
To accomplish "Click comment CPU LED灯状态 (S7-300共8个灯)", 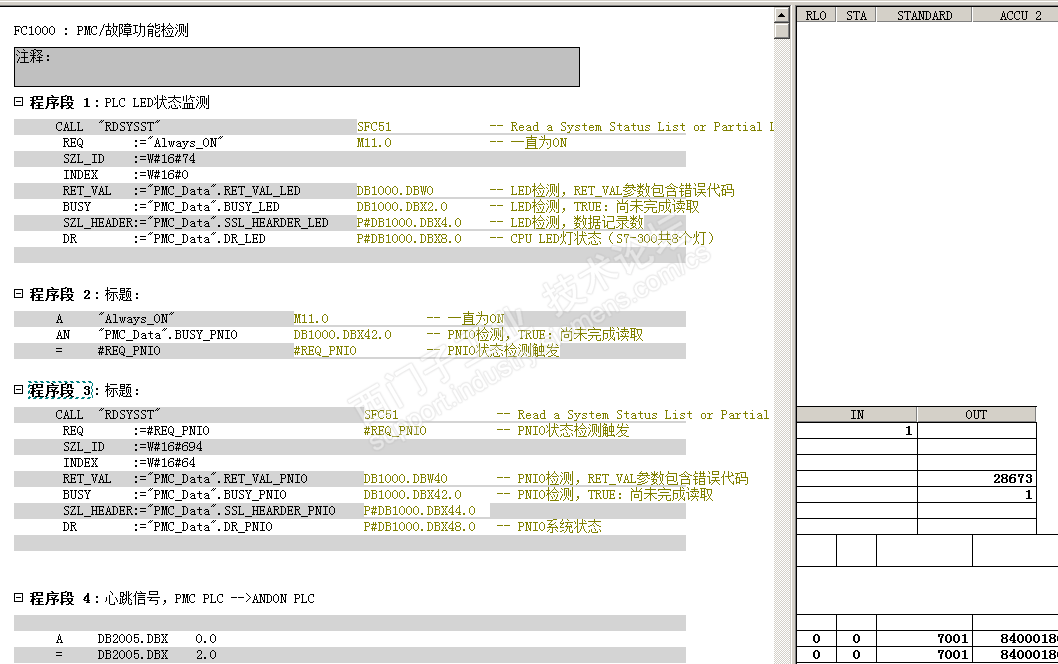I will tap(612, 239).
